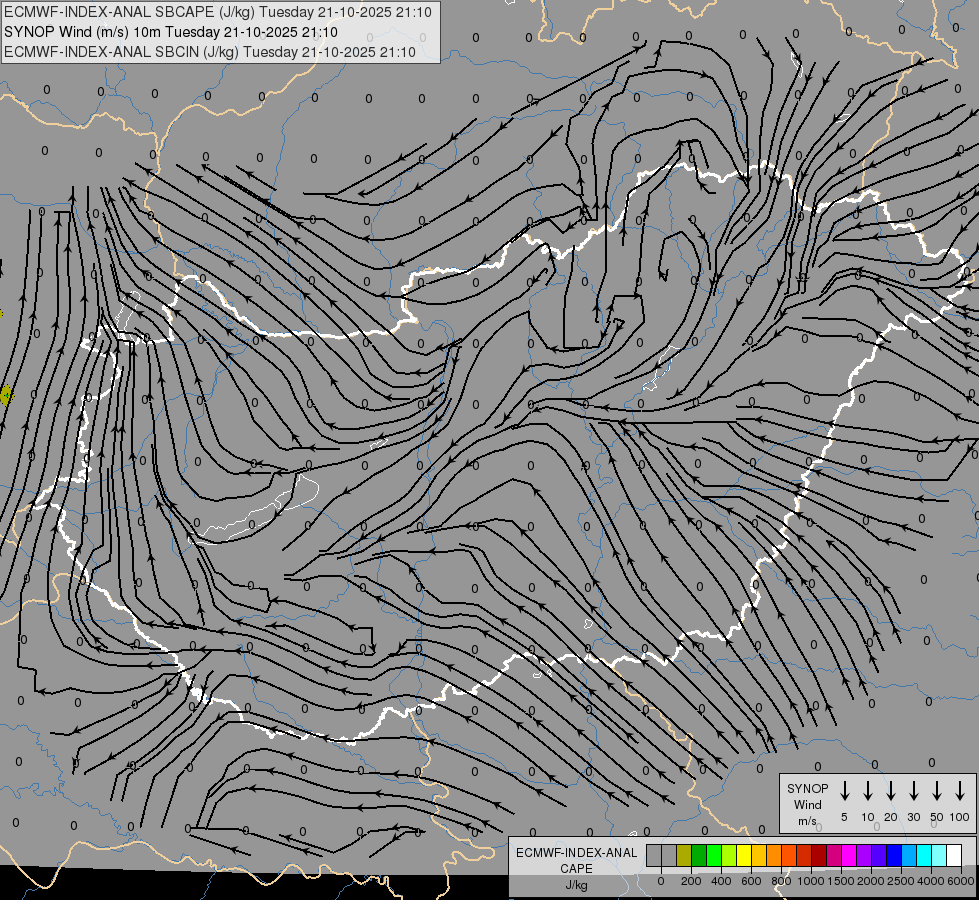The width and height of the screenshot is (979, 900).
Task: Click the 2500 tick on CAPE scale
Action: [900, 881]
